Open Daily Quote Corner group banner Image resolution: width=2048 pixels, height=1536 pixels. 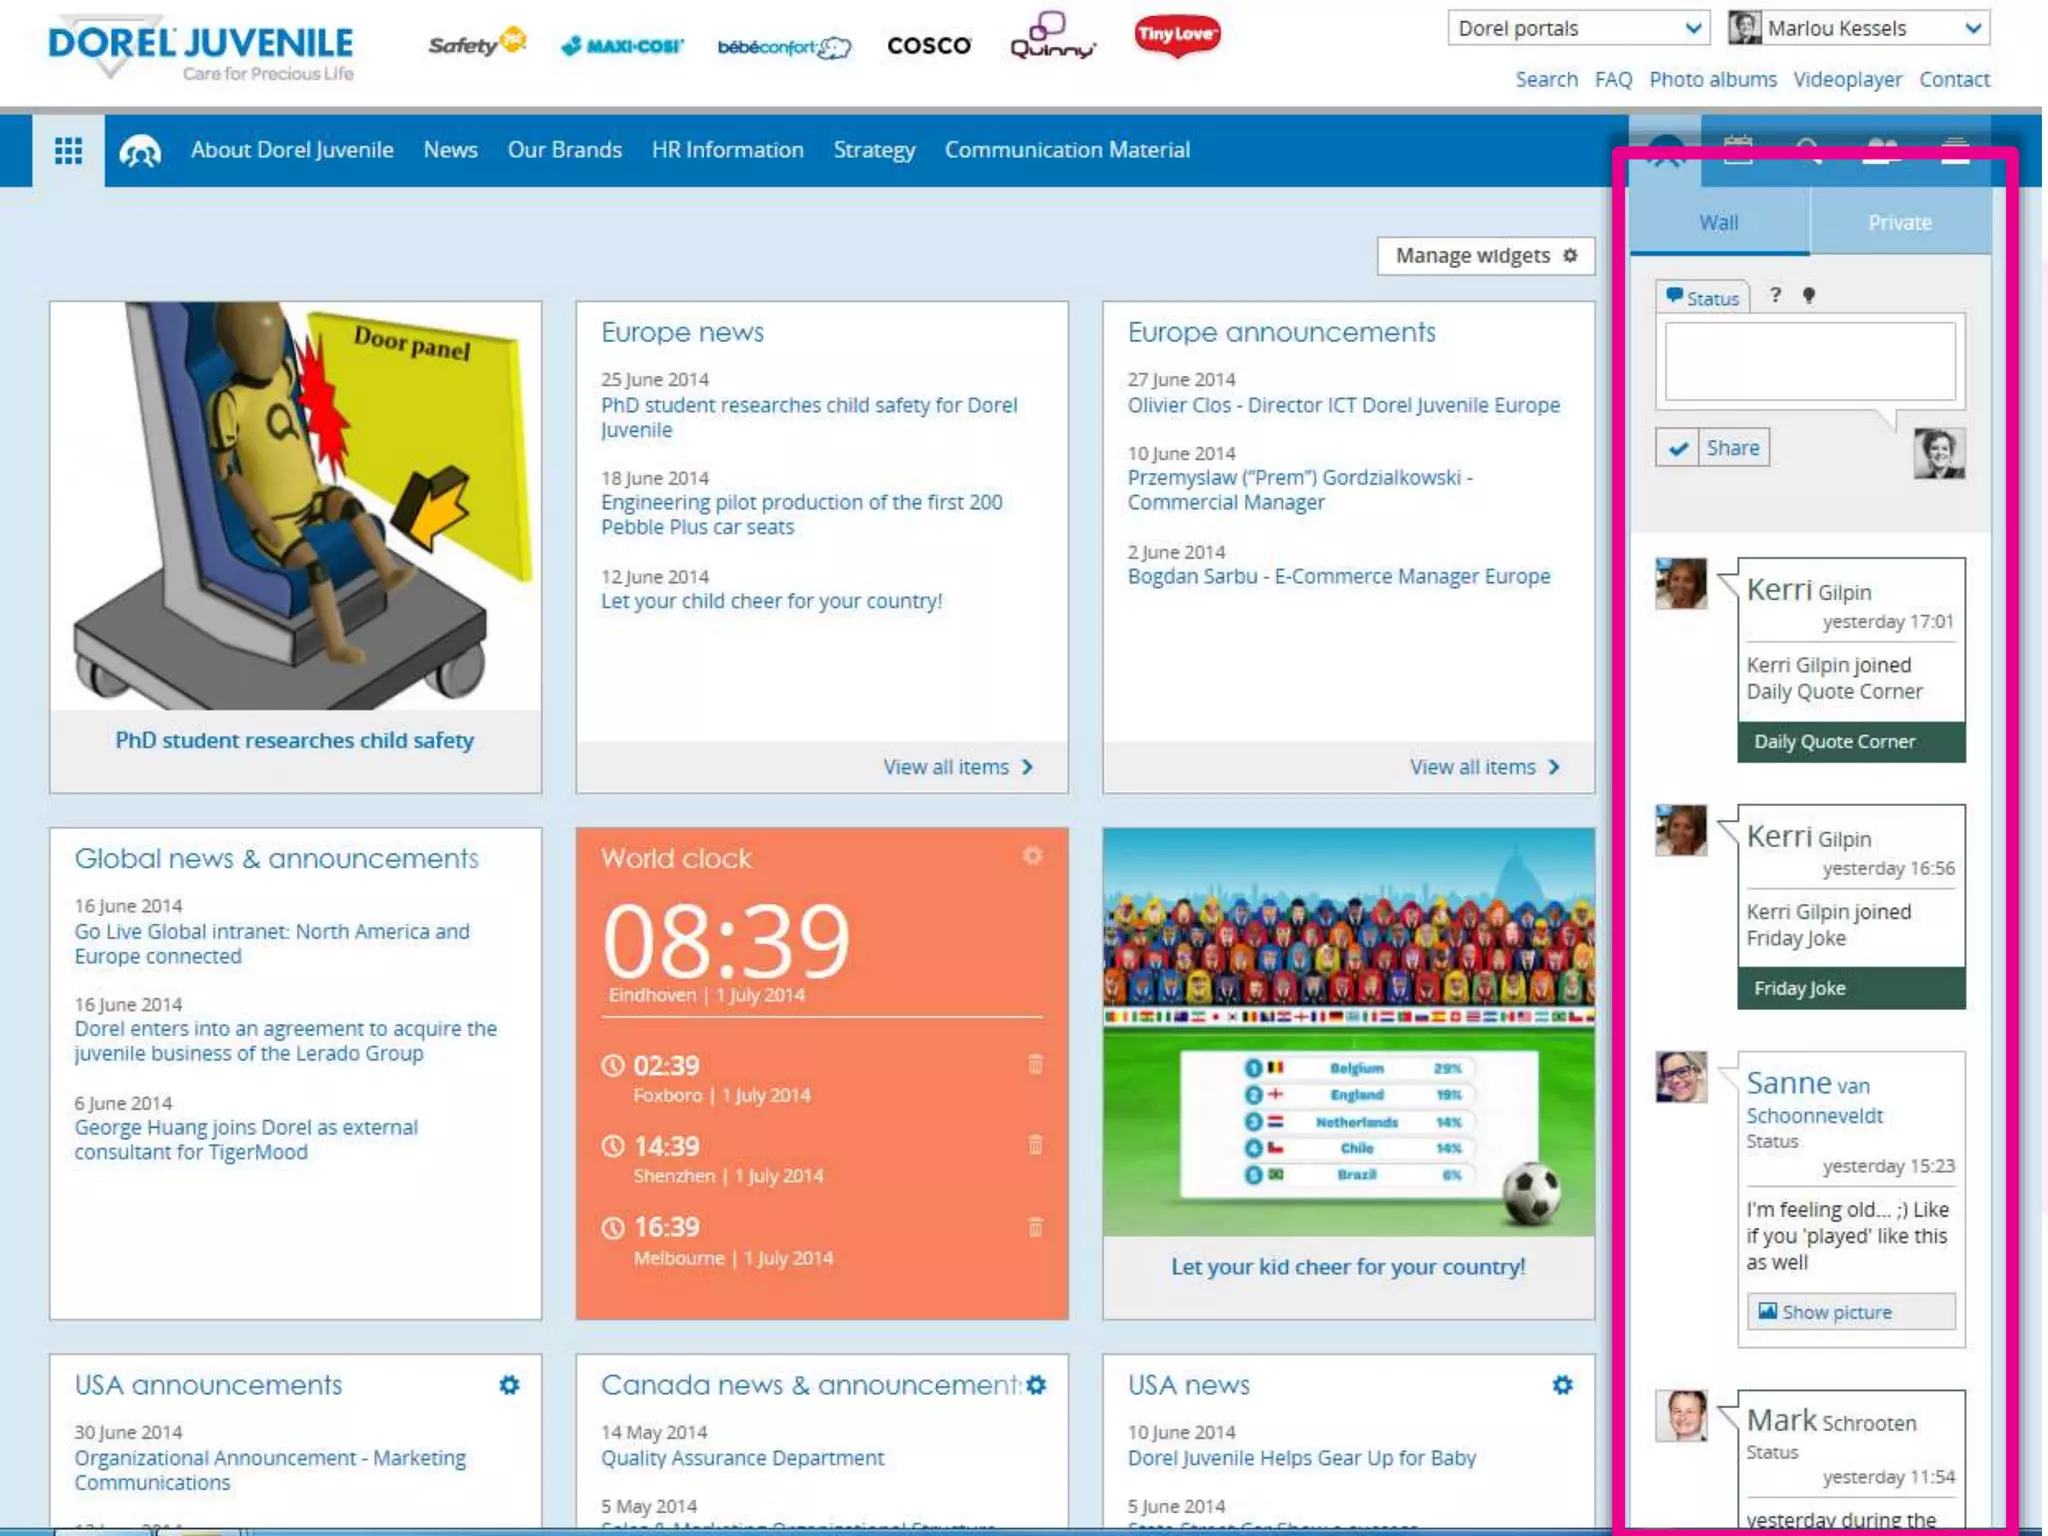coord(1851,741)
